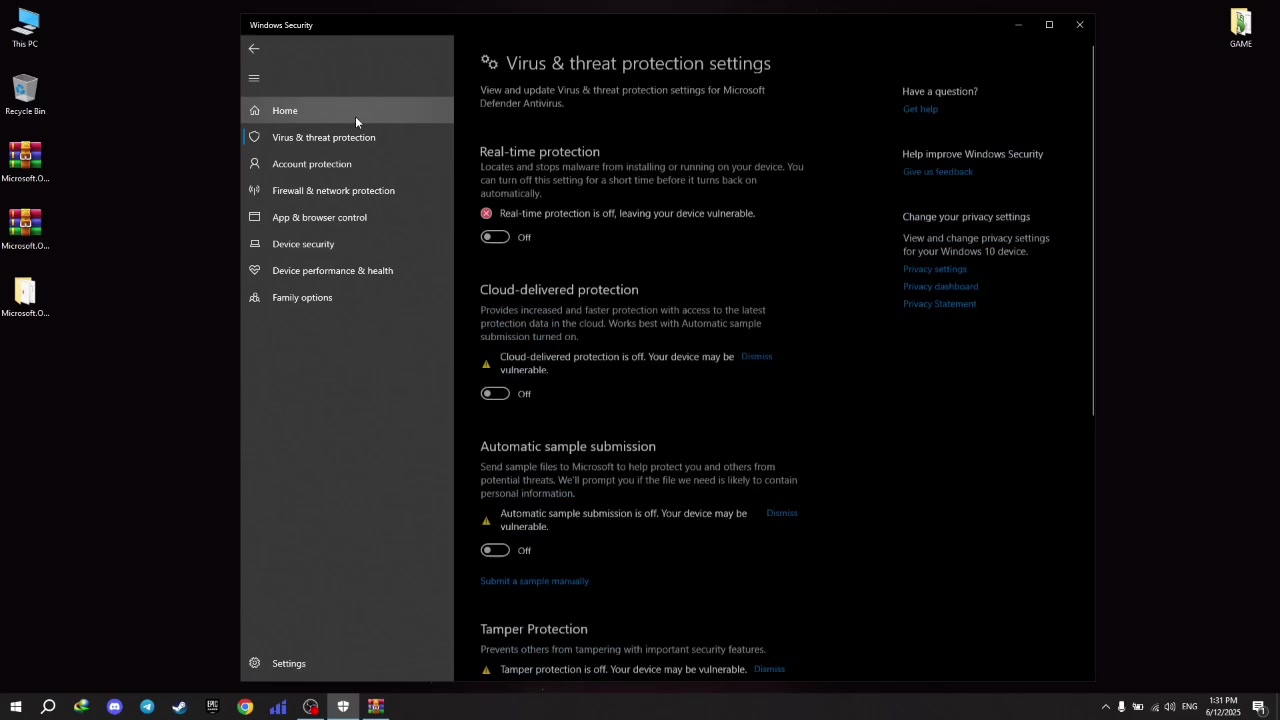
Task: Dismiss the Cloud-delivered protection warning
Action: [757, 356]
